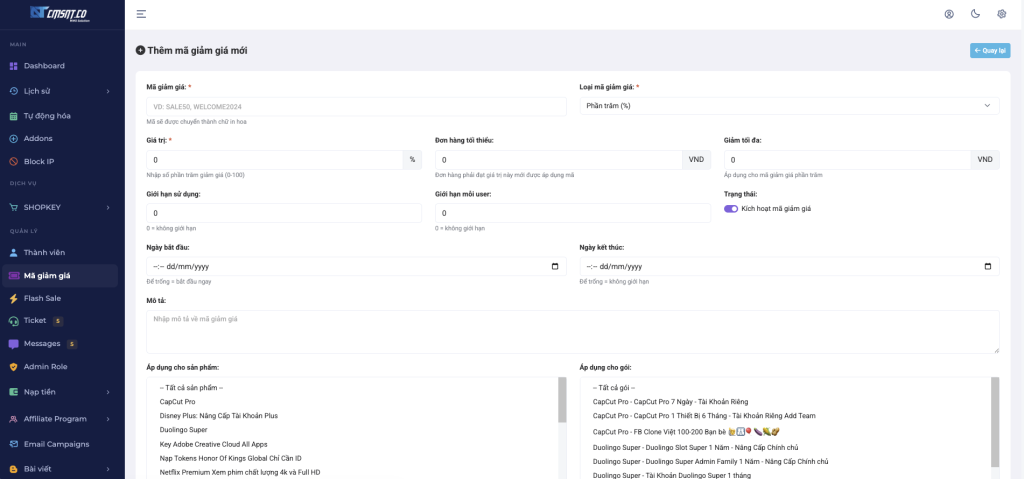Screen dimensions: 1024x479
Task: Open Thành viên menu item
Action: (x=44, y=252)
